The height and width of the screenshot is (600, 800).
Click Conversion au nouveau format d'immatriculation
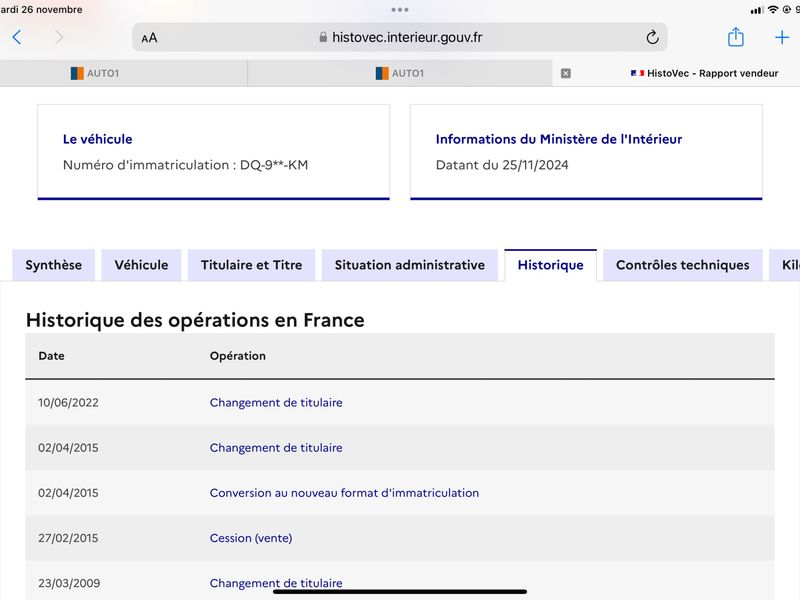[x=344, y=493]
